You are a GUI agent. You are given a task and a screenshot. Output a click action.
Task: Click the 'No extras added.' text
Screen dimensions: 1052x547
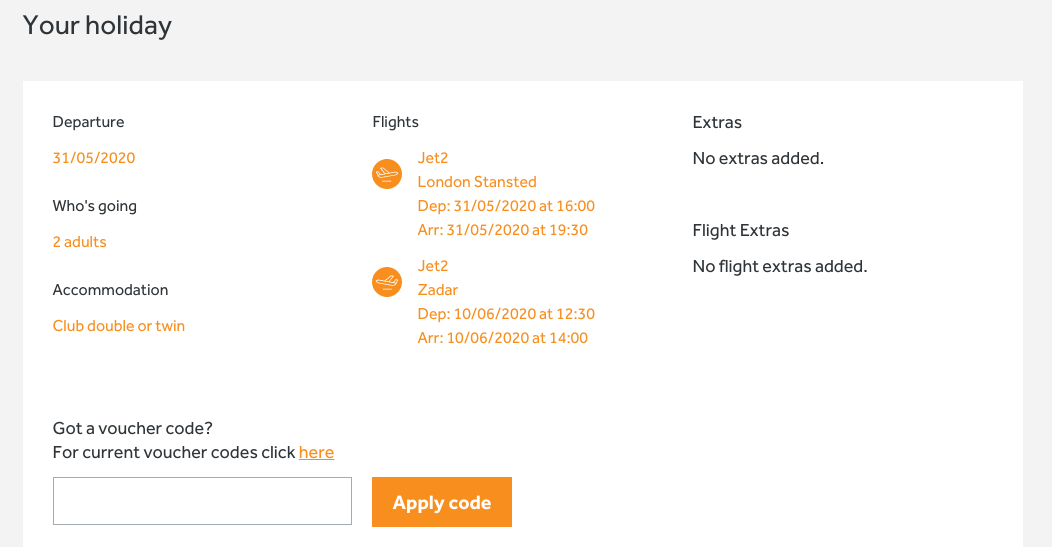pyautogui.click(x=758, y=158)
